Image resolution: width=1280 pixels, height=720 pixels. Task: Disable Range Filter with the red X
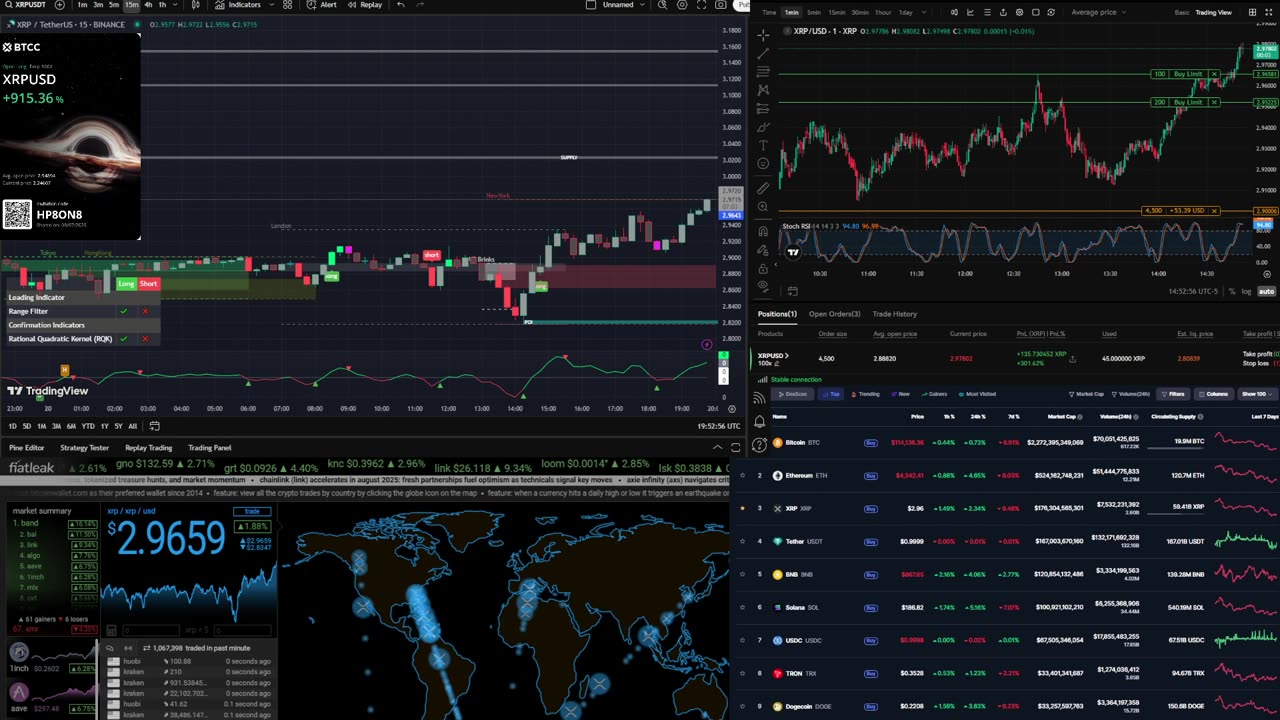(x=145, y=311)
